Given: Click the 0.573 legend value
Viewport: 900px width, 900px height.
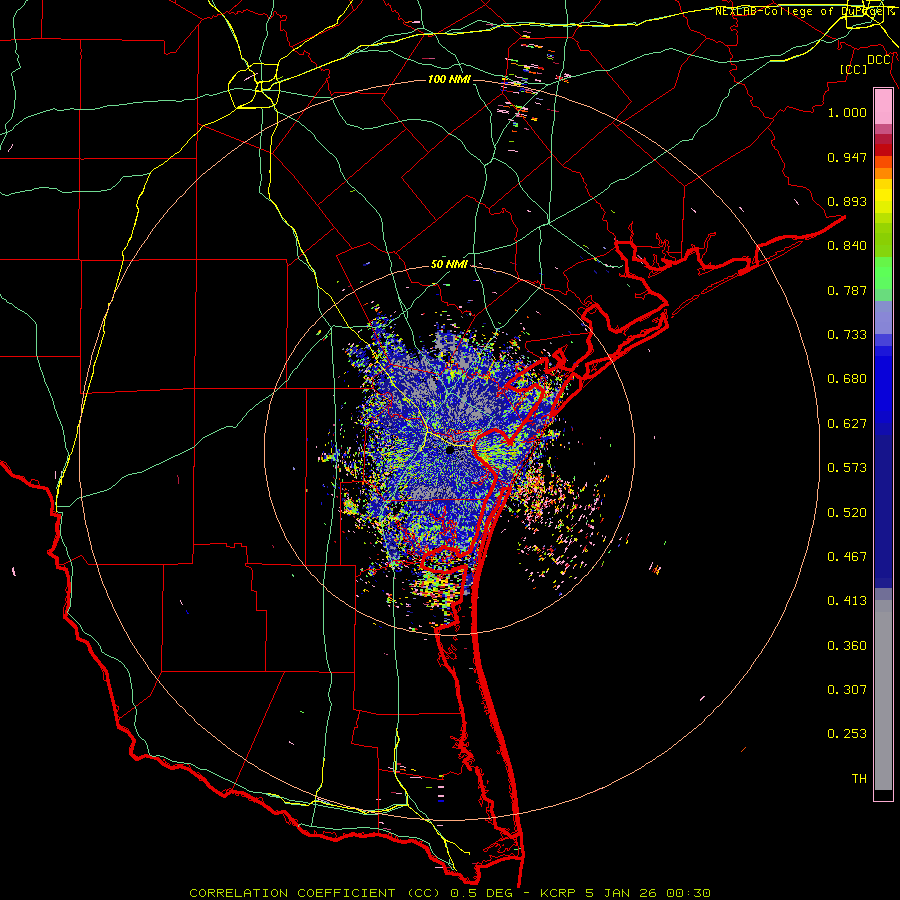Looking at the screenshot, I should click(847, 468).
